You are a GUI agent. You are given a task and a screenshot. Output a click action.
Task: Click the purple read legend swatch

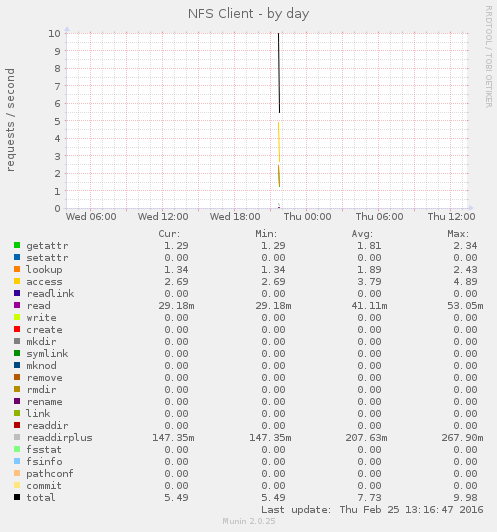coord(17,305)
